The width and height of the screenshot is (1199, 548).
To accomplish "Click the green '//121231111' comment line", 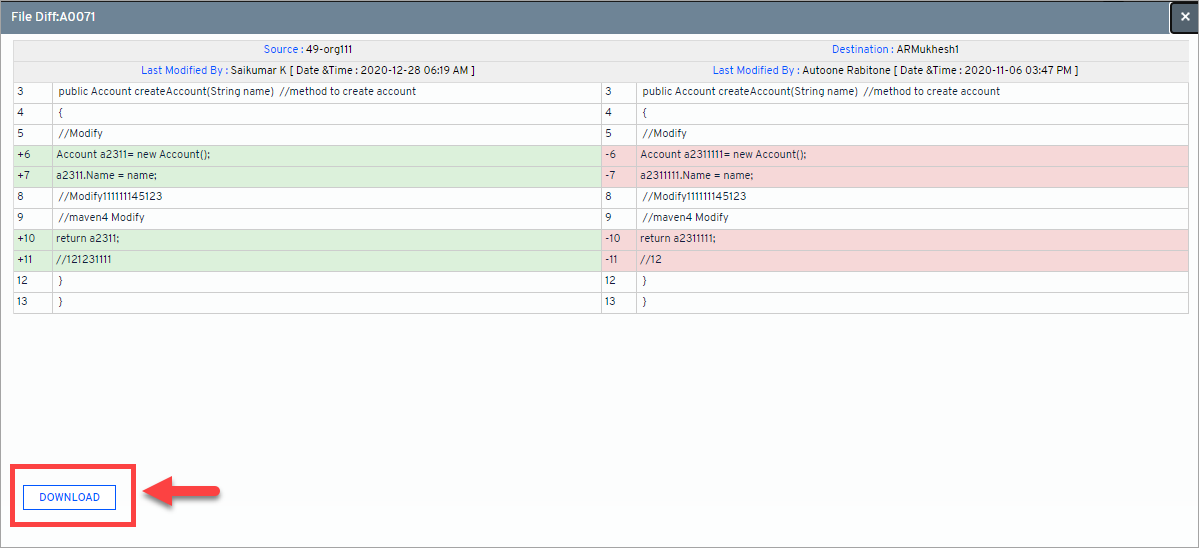I will click(x=84, y=259).
